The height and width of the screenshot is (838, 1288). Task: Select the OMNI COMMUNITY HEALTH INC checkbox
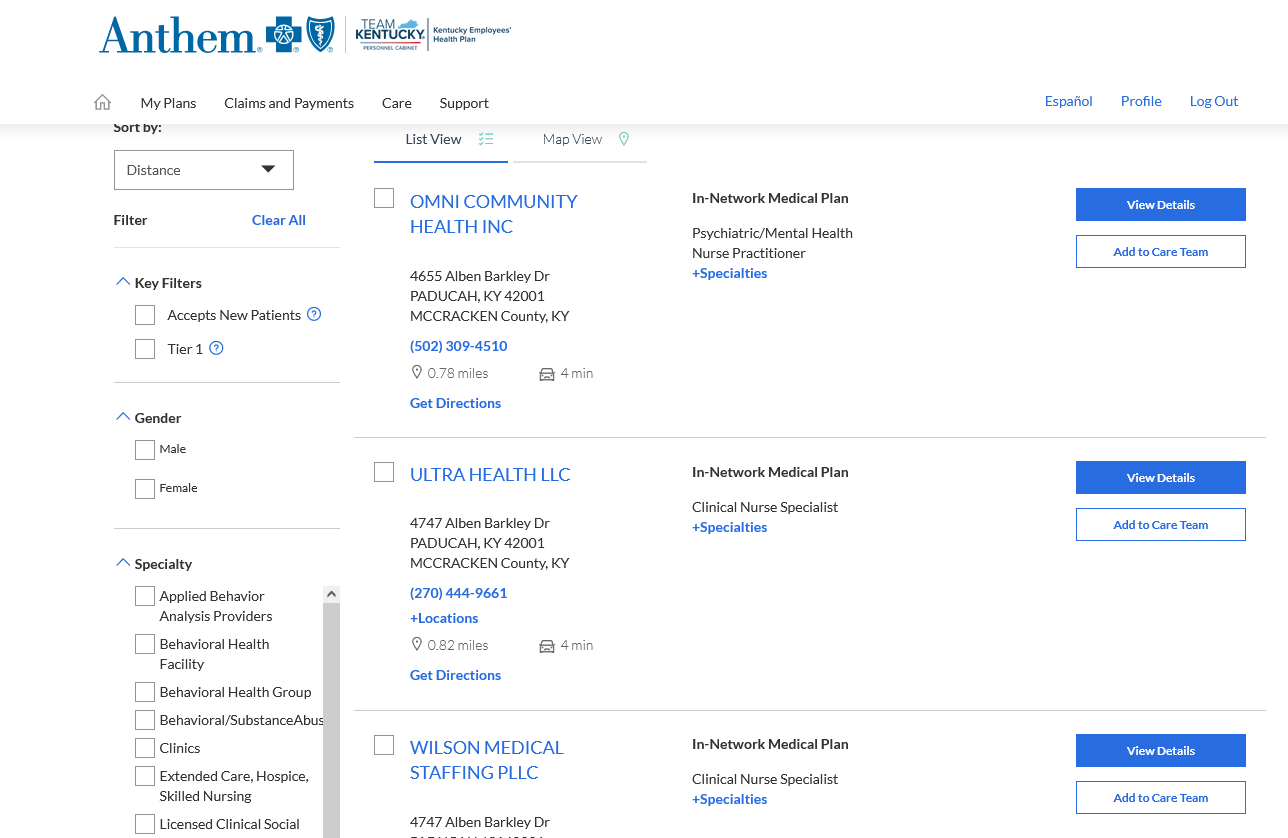384,198
